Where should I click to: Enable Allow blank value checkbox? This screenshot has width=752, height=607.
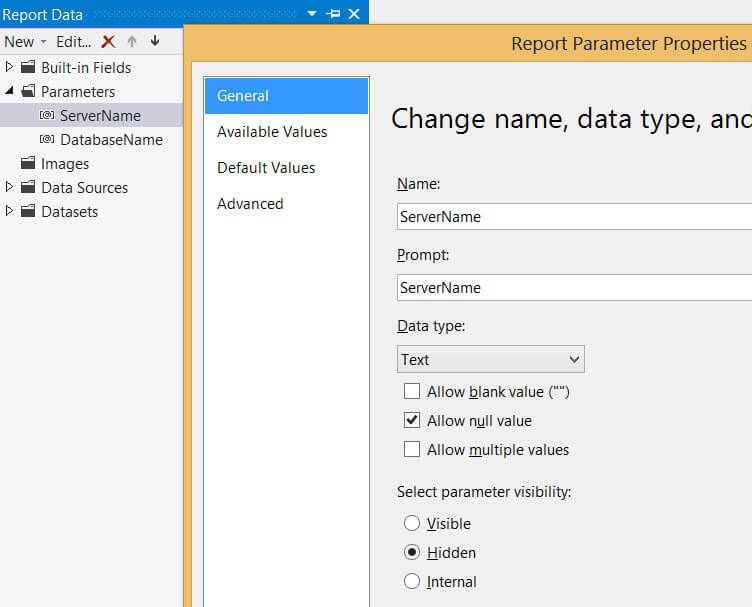tap(412, 392)
